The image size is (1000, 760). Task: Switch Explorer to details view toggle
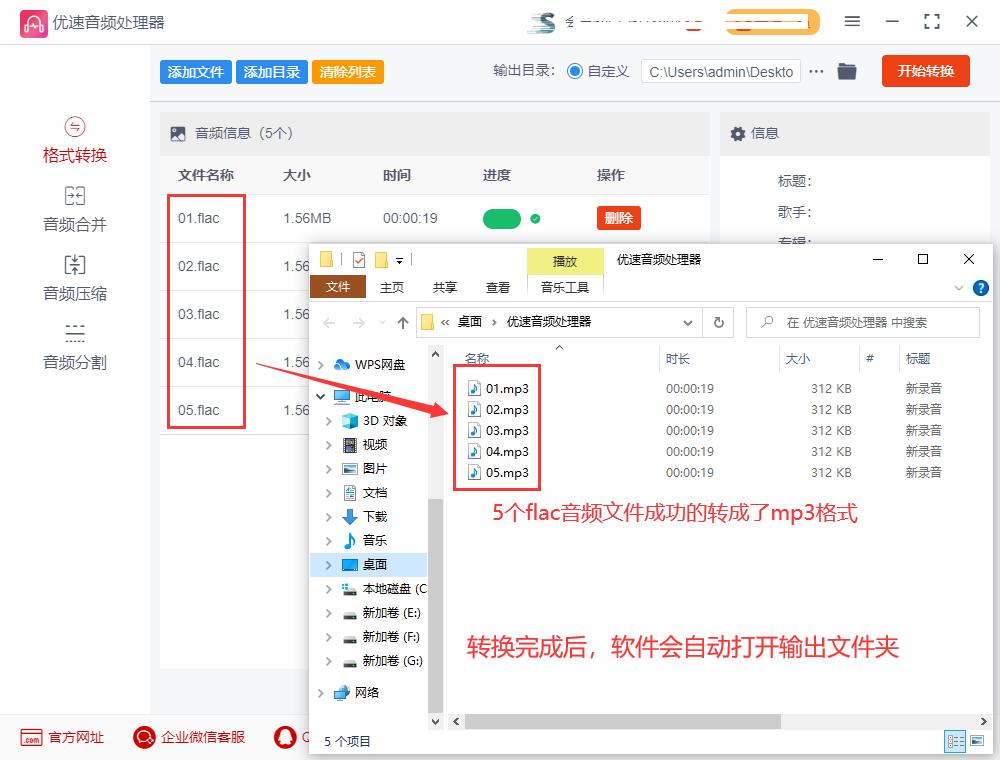pos(955,741)
